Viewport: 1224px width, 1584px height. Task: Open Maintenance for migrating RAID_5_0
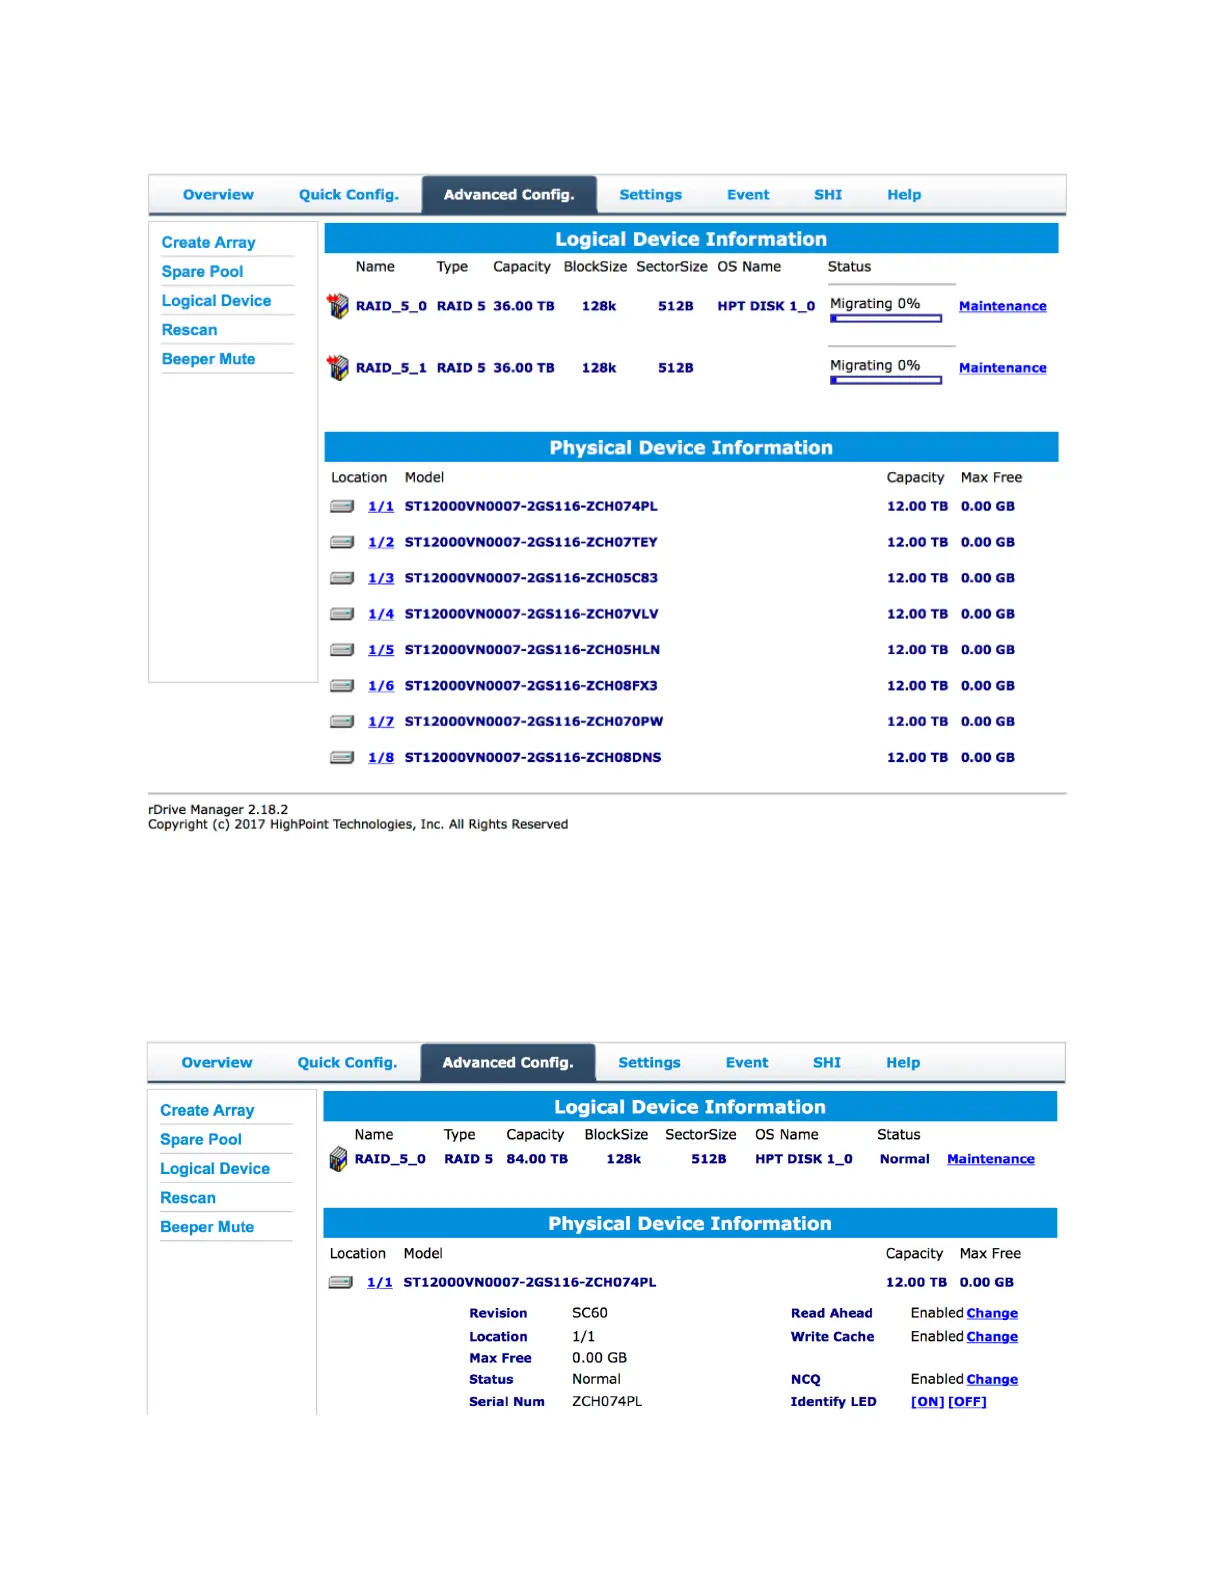pos(1002,306)
